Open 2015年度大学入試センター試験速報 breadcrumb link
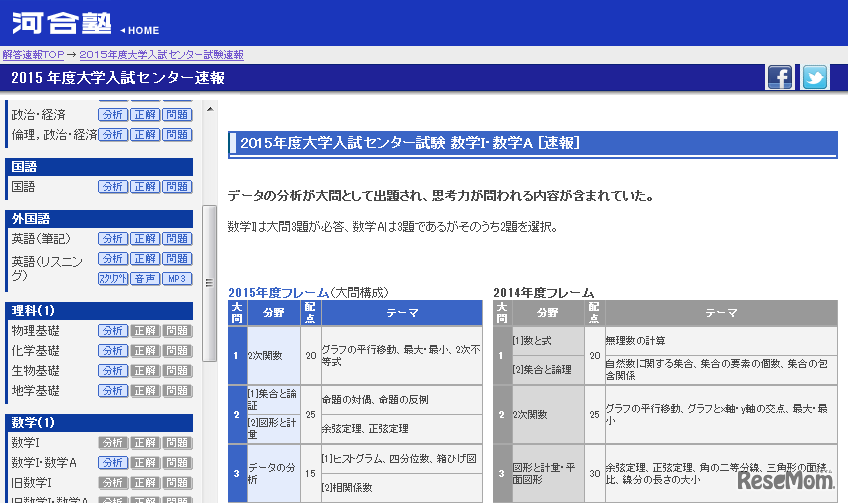 [x=161, y=55]
